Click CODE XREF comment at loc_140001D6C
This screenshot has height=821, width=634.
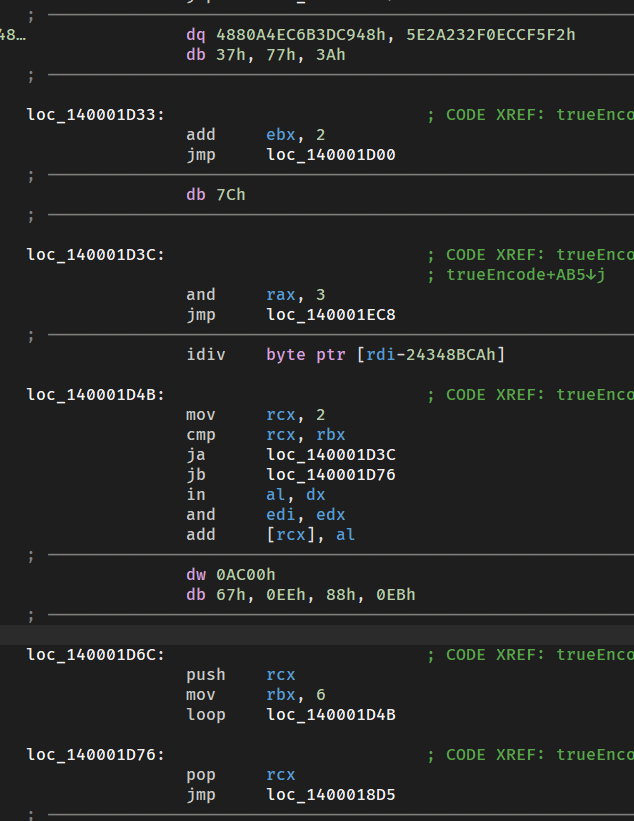pos(530,654)
